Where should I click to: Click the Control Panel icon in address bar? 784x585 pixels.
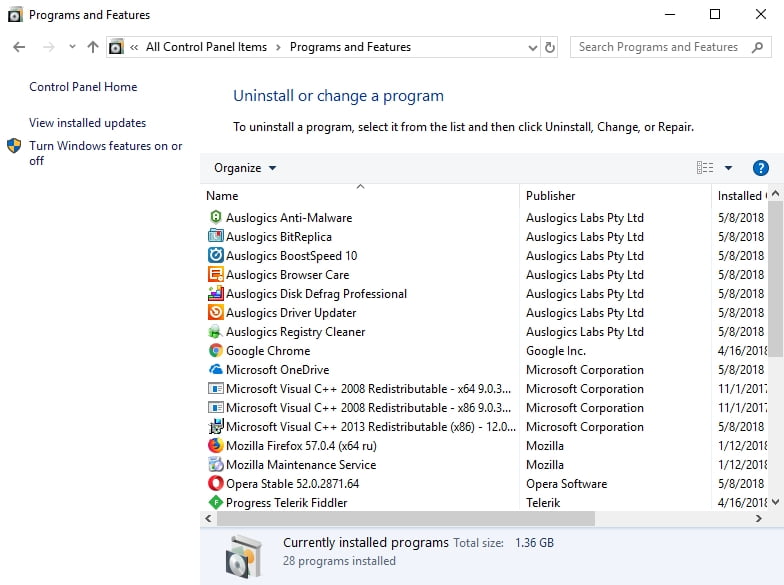pyautogui.click(x=116, y=47)
